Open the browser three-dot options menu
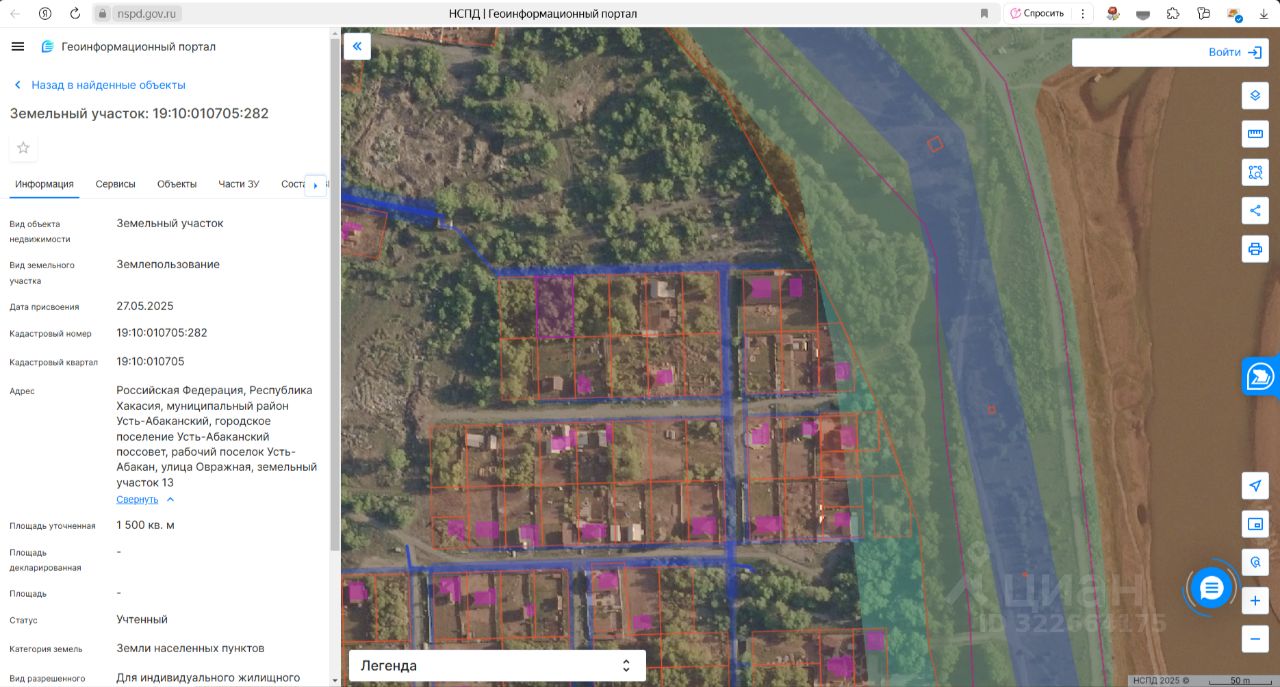 pos(1083,13)
